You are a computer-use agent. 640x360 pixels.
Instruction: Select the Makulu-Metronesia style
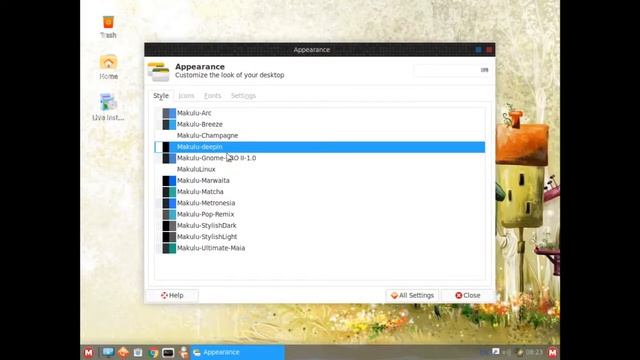pyautogui.click(x=320, y=203)
